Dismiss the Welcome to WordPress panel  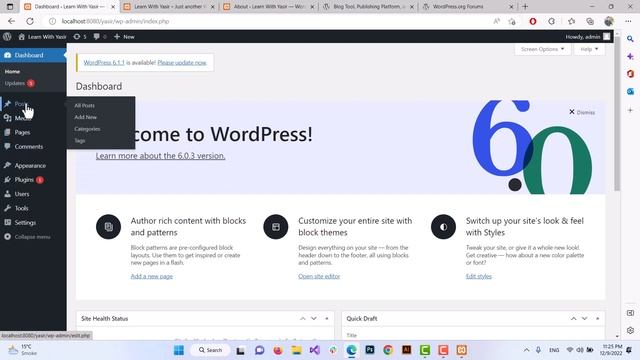coord(582,112)
